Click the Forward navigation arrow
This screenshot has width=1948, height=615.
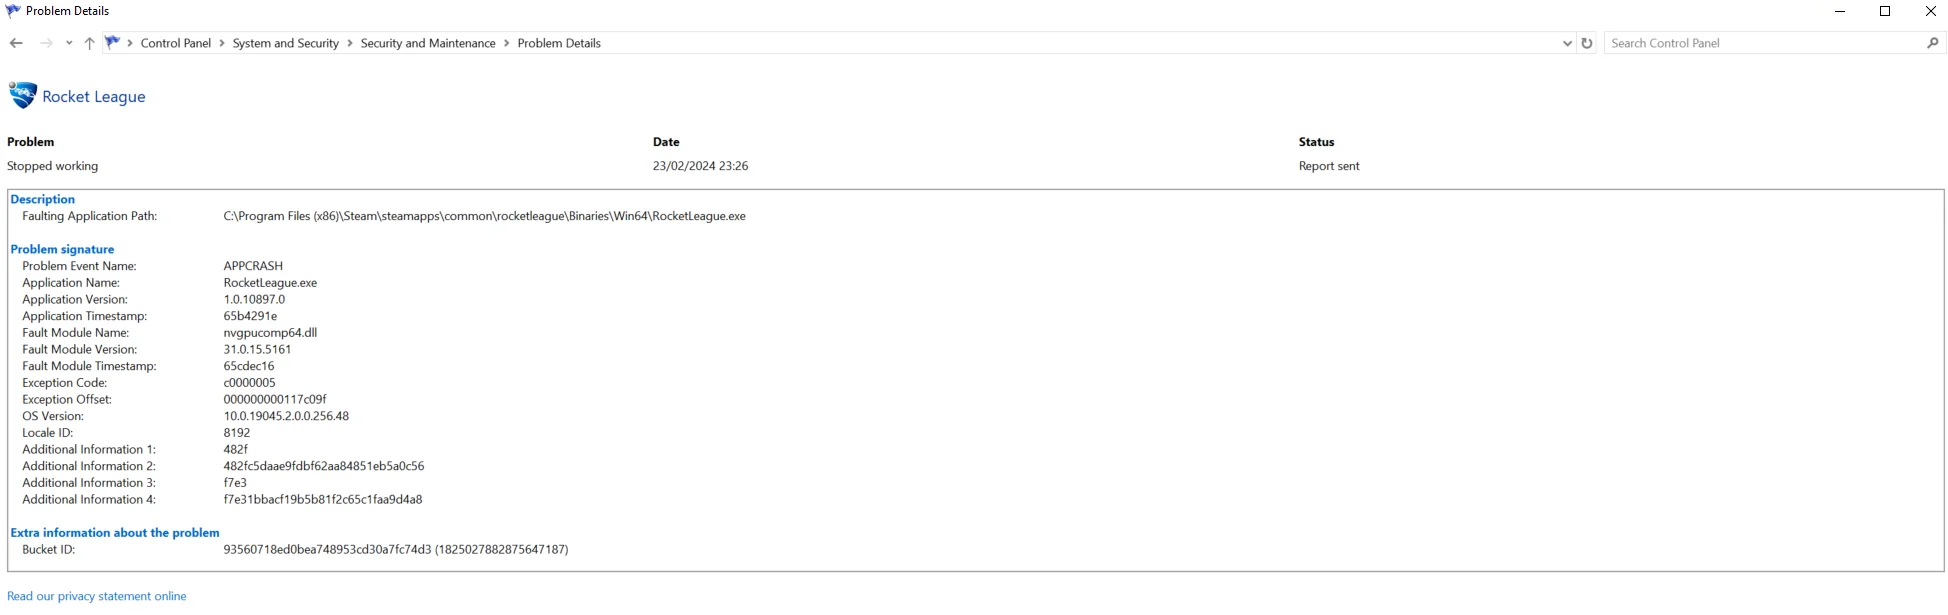point(46,43)
